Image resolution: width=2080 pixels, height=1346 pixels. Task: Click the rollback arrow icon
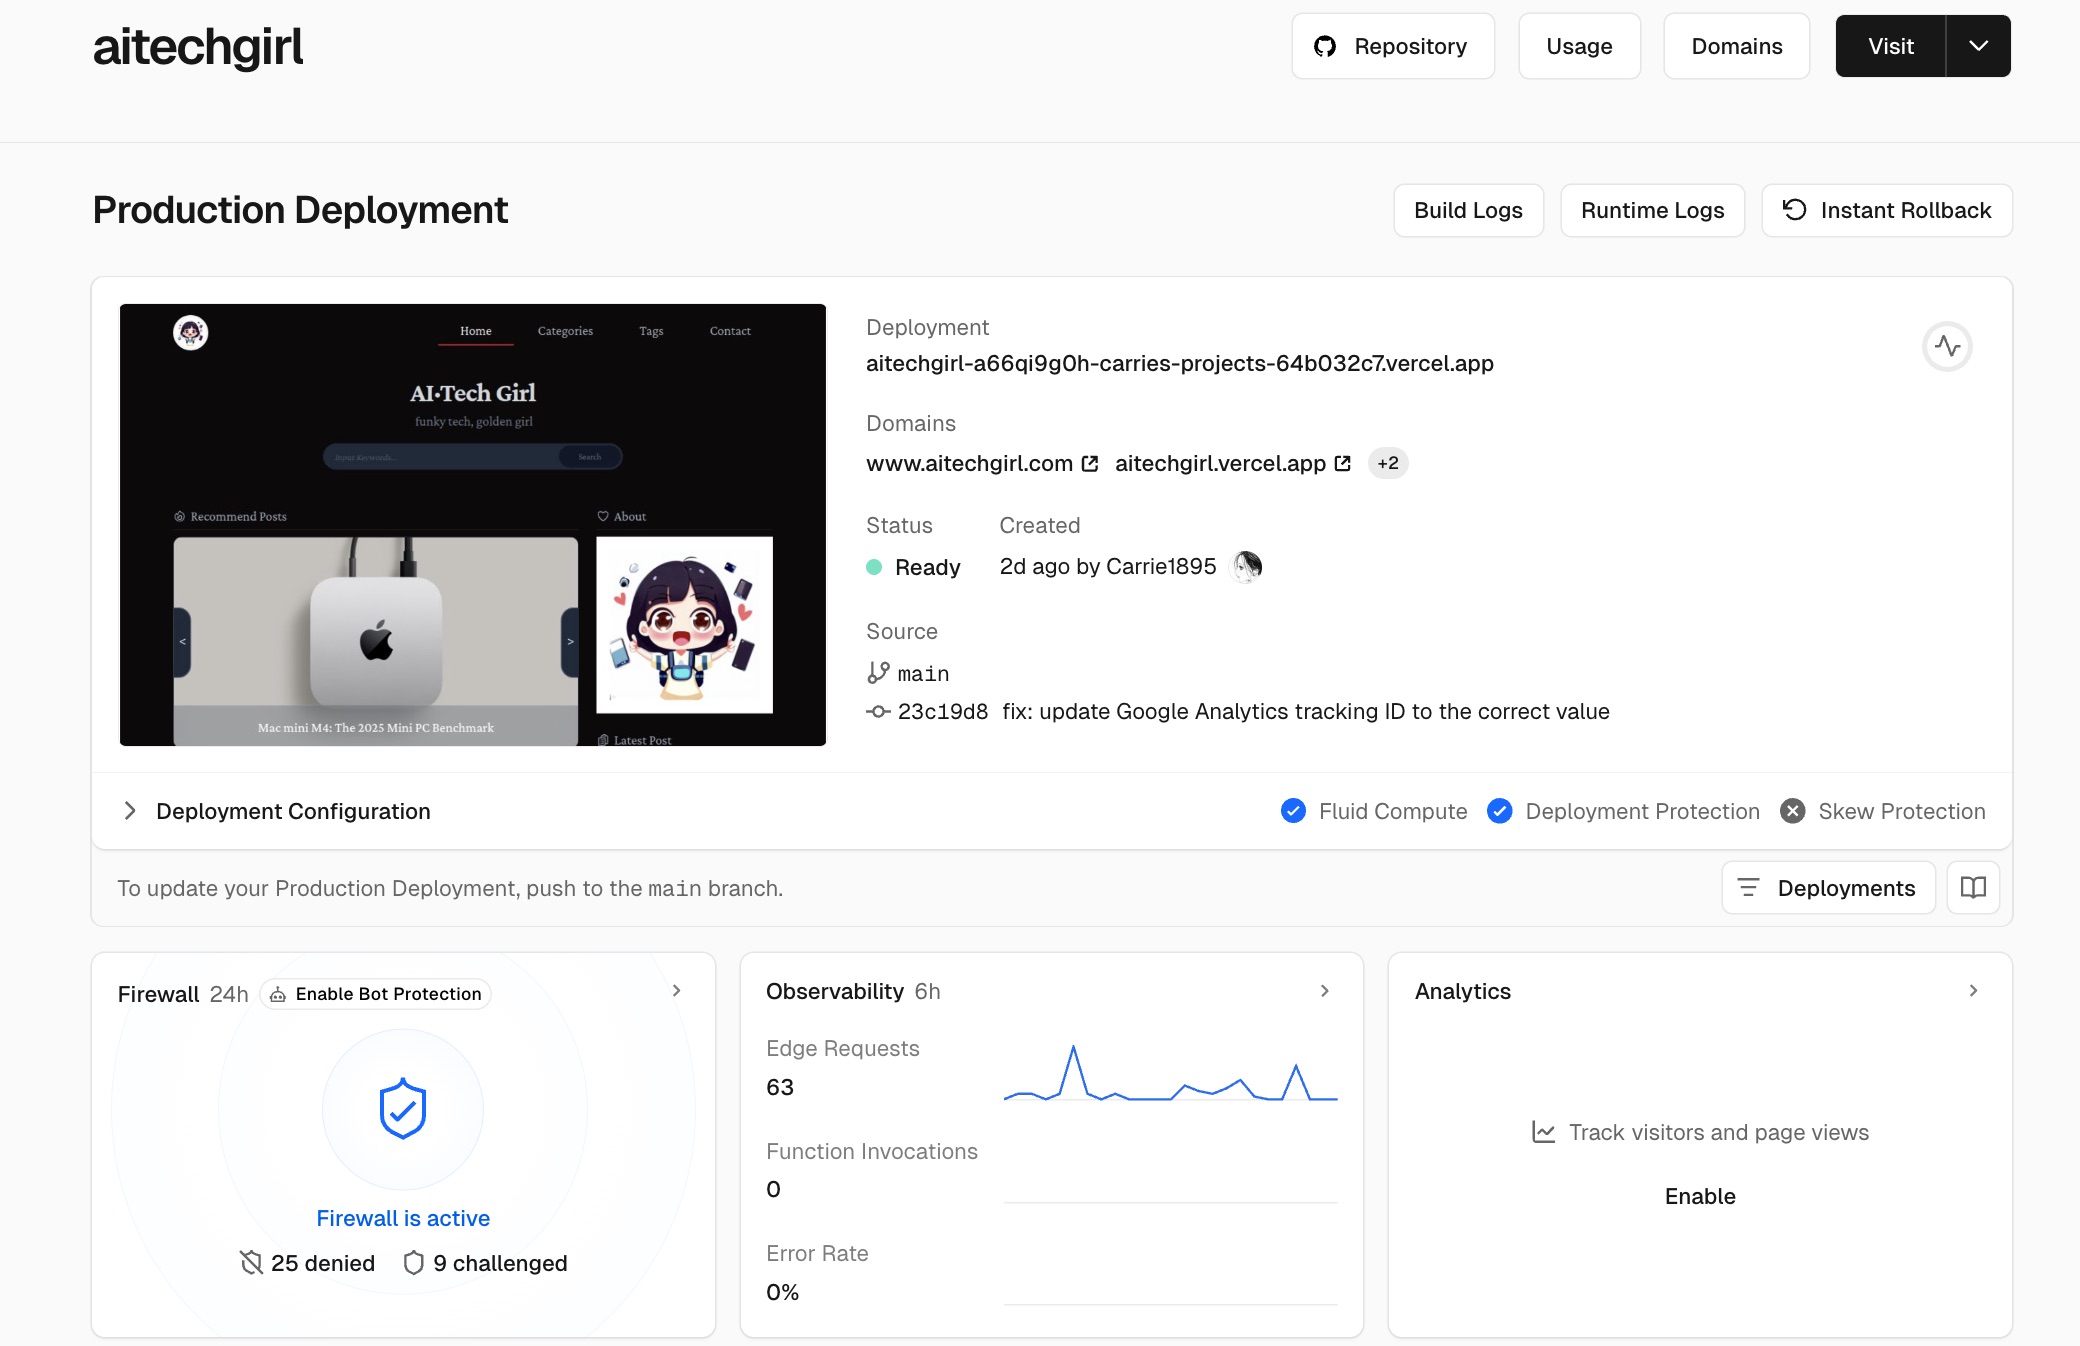tap(1794, 210)
